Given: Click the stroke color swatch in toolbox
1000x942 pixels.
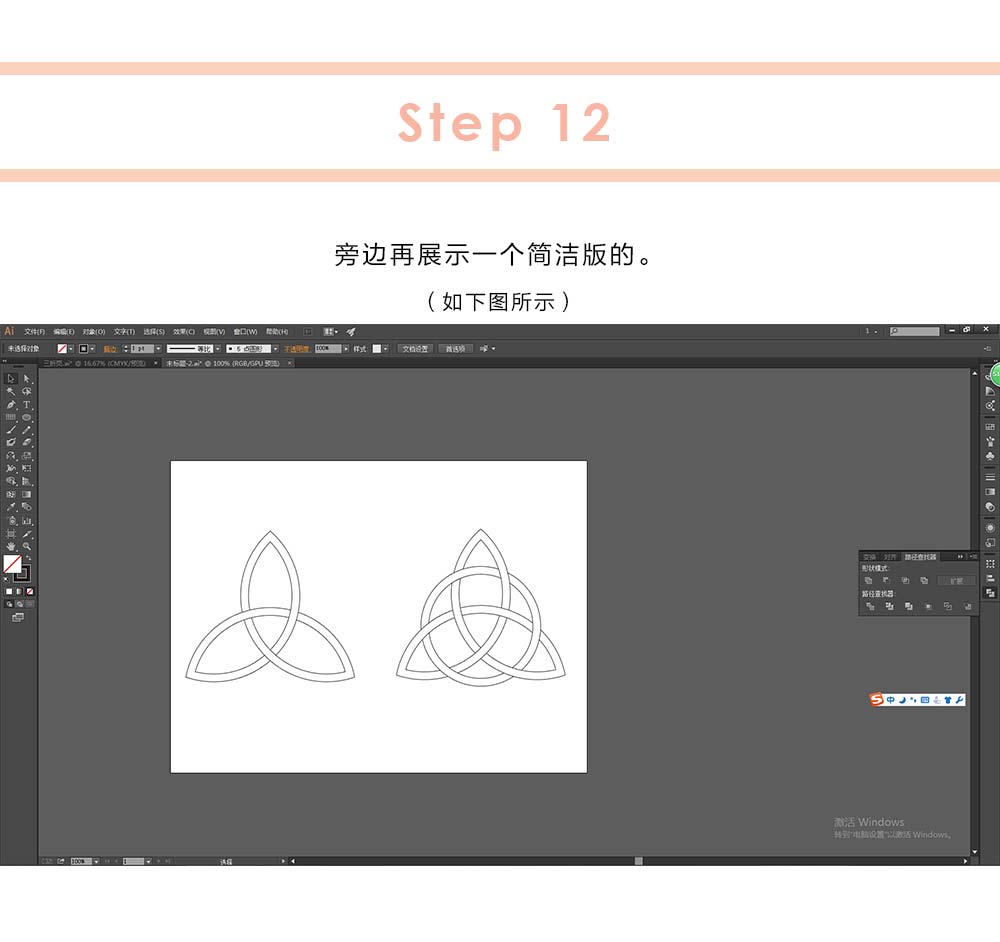Looking at the screenshot, I should [x=25, y=574].
